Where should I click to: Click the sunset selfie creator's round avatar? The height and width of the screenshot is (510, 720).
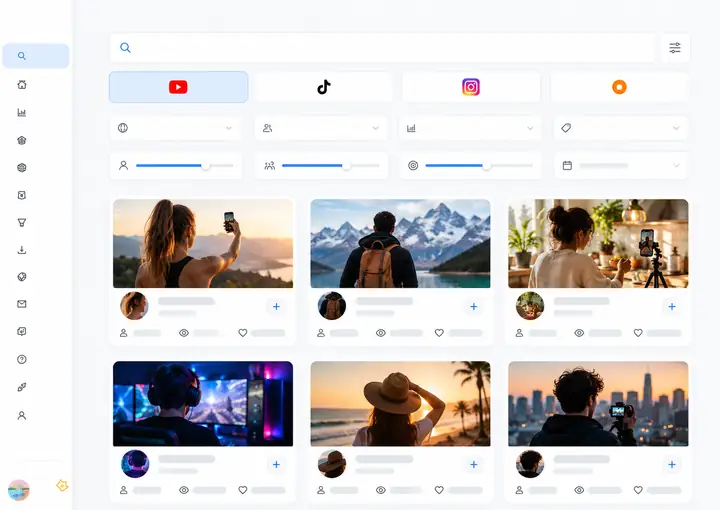coord(134,306)
